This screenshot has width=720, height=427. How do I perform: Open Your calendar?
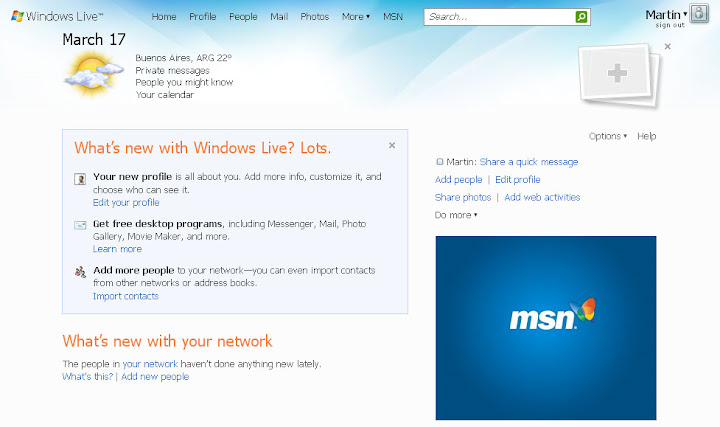(x=164, y=95)
